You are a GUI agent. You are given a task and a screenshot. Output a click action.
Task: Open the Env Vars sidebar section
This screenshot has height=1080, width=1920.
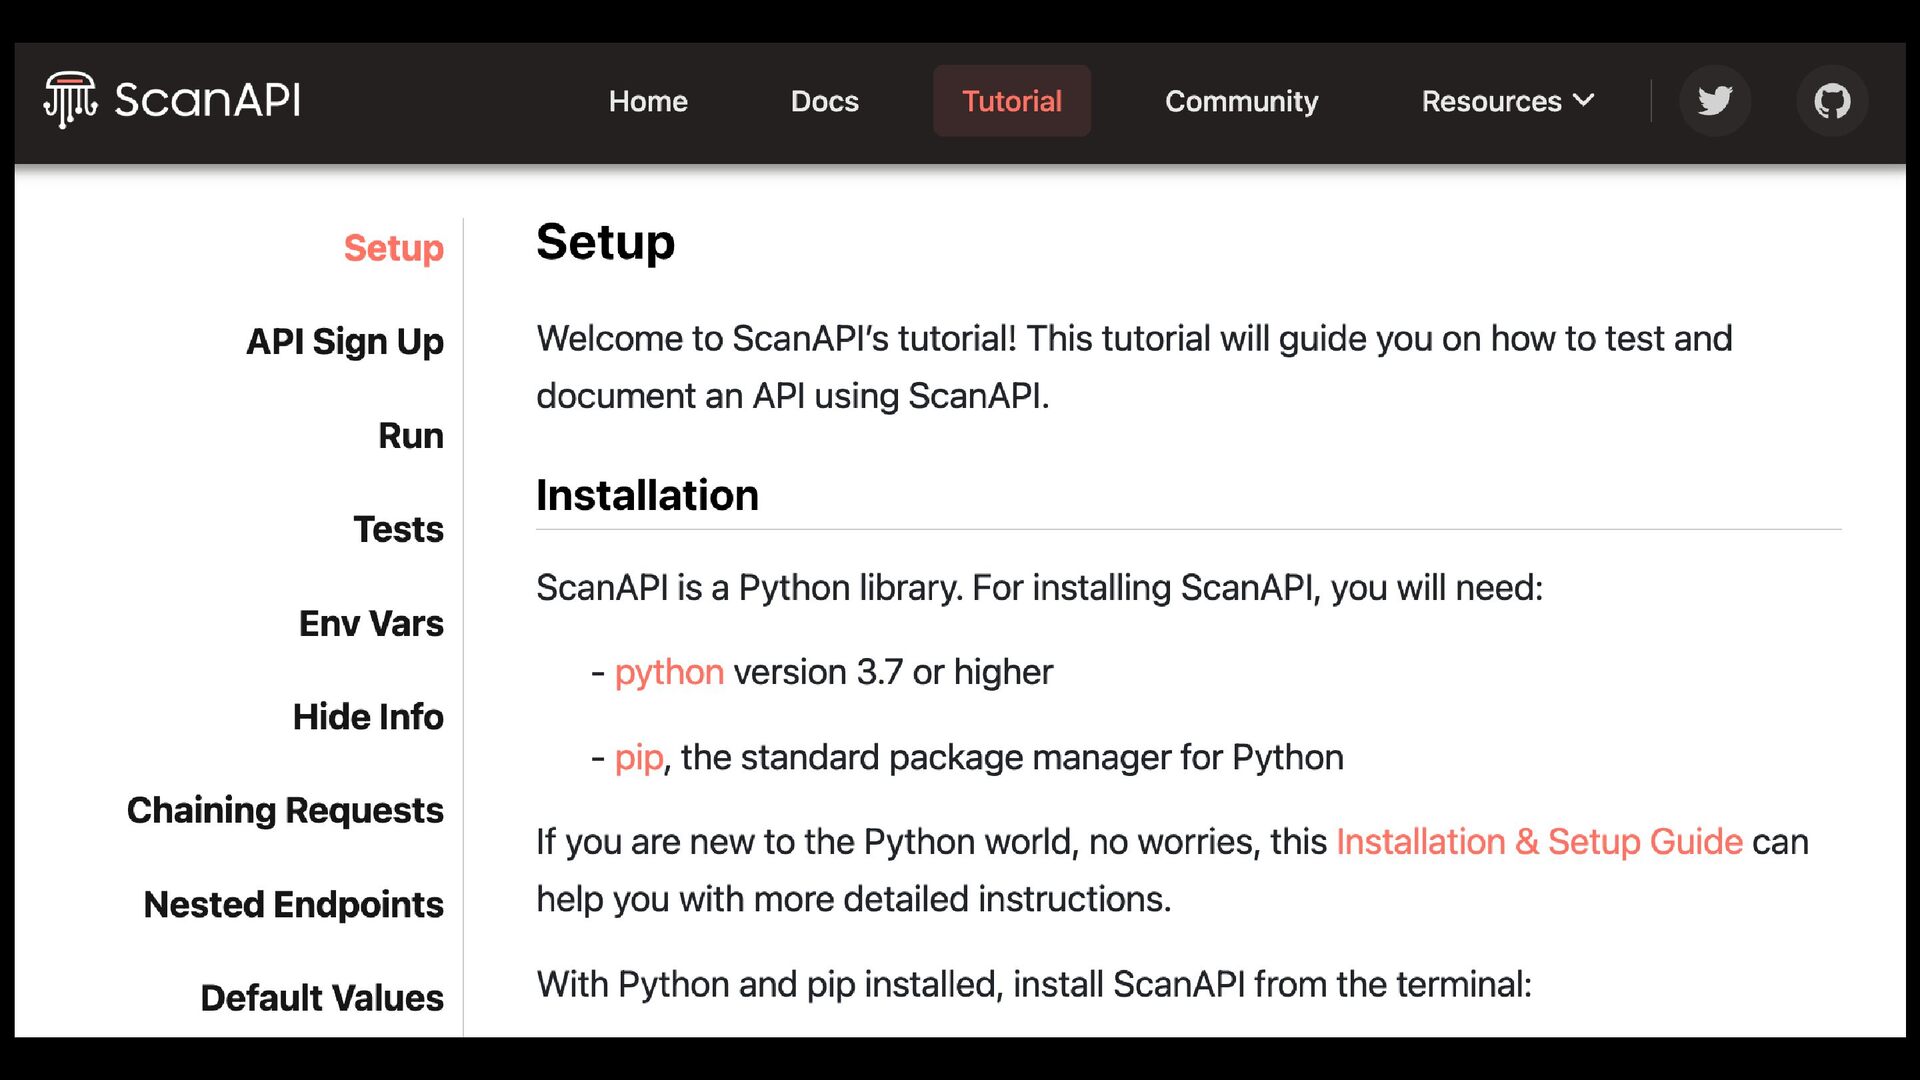(x=371, y=623)
